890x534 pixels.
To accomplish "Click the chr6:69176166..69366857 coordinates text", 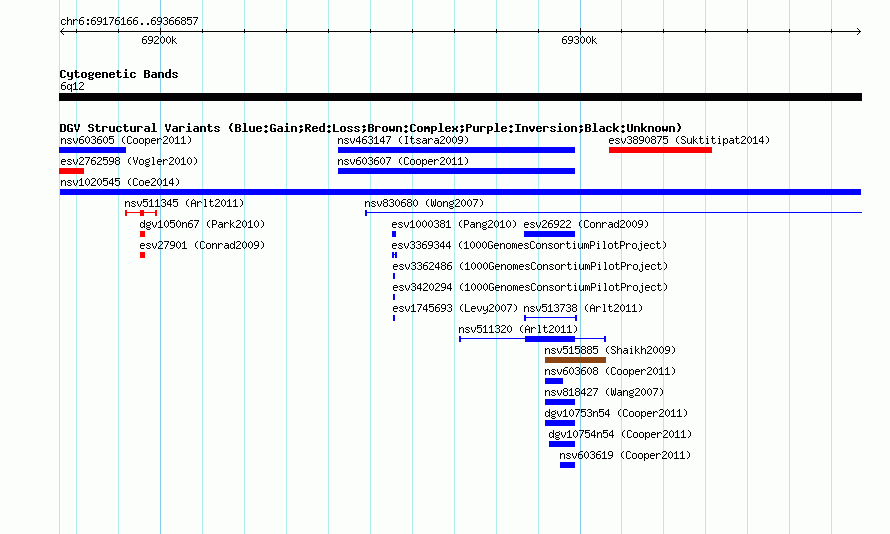I will (129, 21).
